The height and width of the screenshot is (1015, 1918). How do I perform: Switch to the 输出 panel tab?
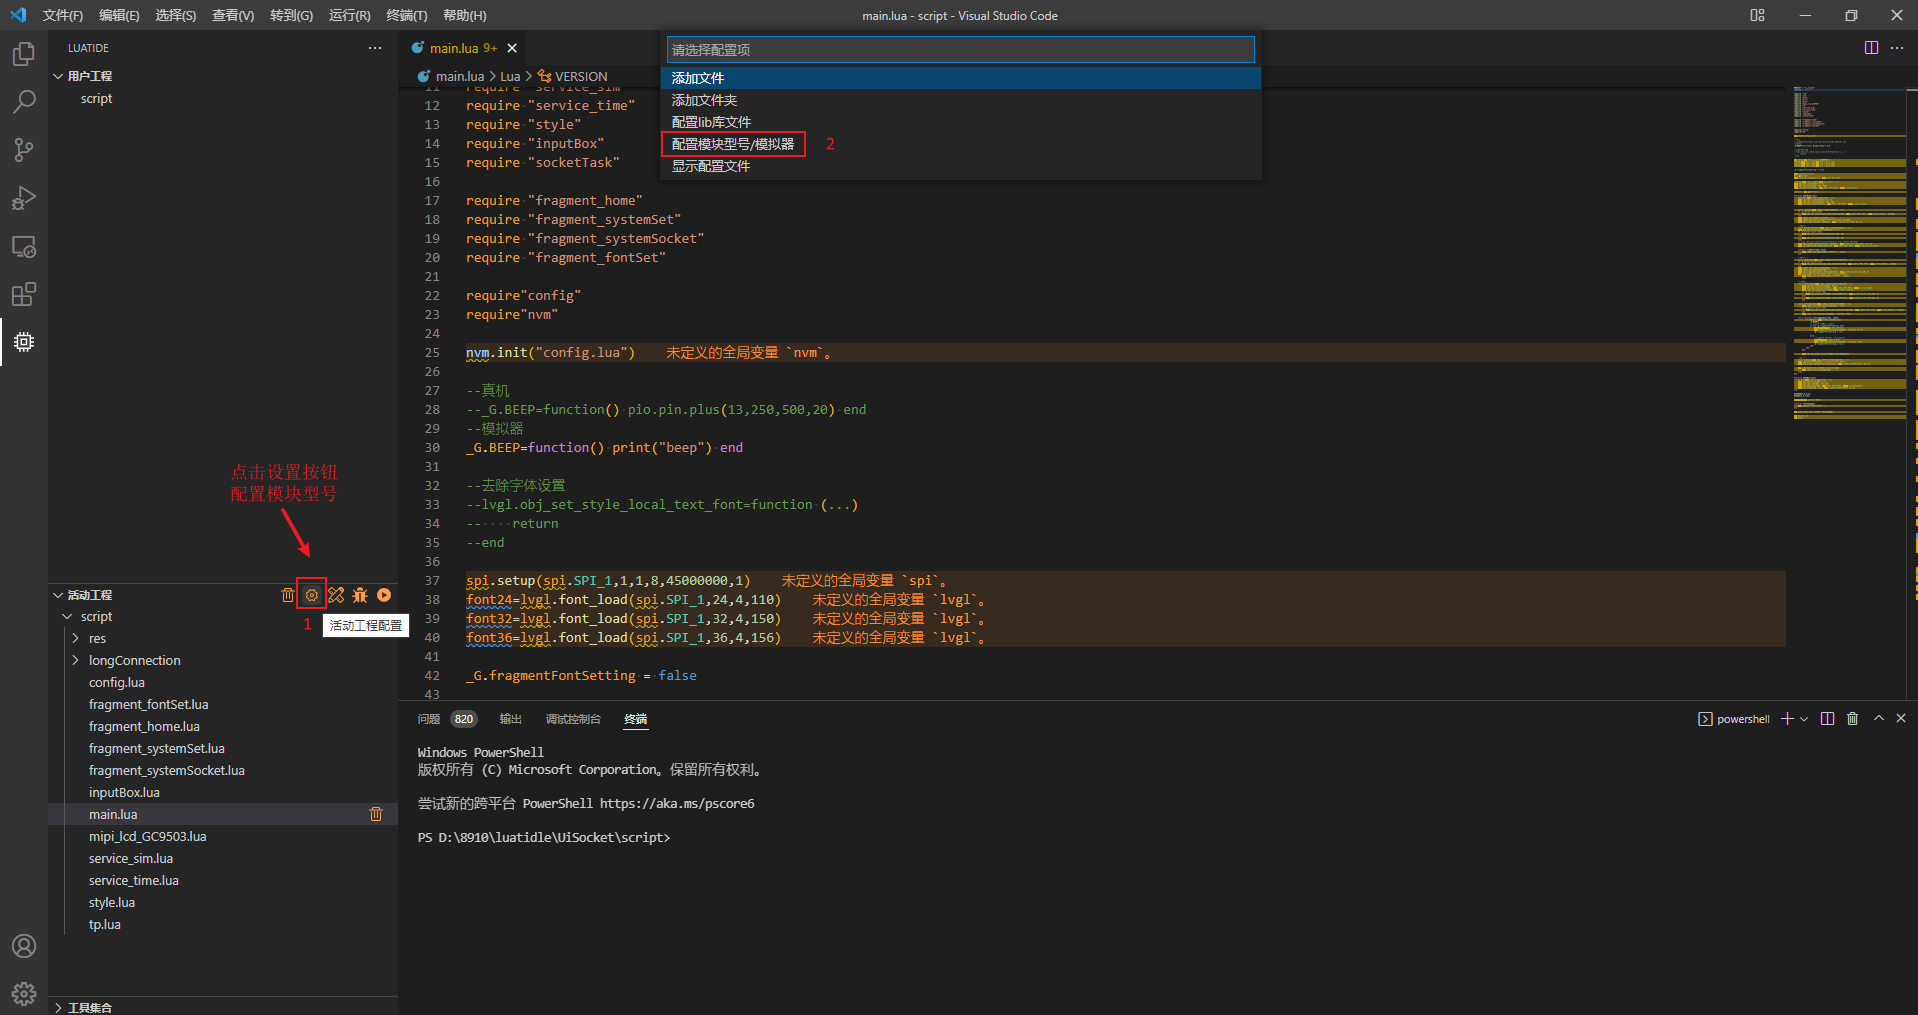tap(510, 719)
